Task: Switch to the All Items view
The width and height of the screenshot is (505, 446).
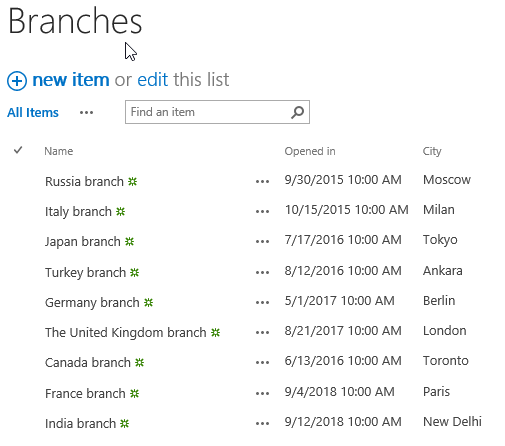Action: 33,113
